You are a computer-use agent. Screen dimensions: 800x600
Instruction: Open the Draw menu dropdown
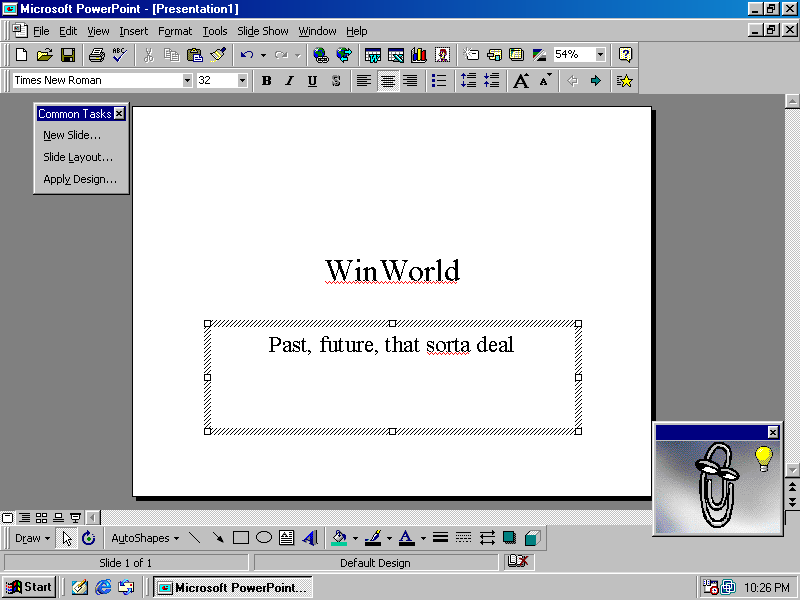click(32, 538)
